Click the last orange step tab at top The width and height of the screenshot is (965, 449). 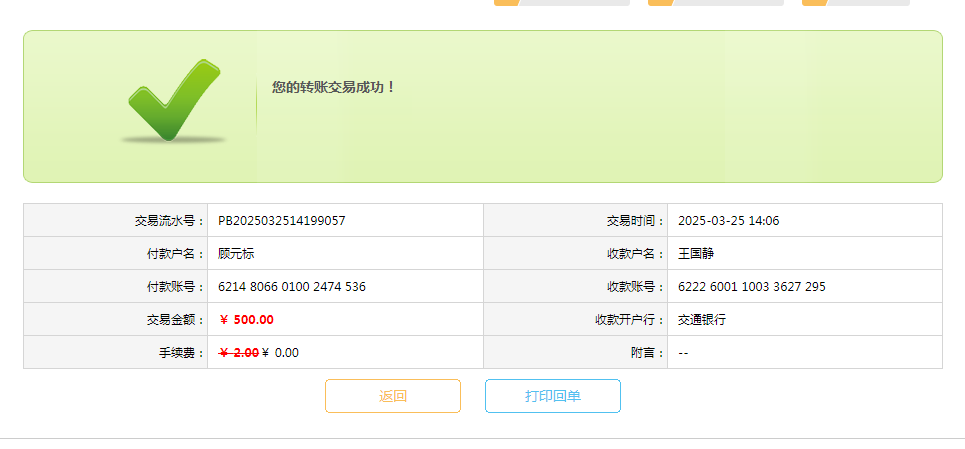pyautogui.click(x=856, y=3)
